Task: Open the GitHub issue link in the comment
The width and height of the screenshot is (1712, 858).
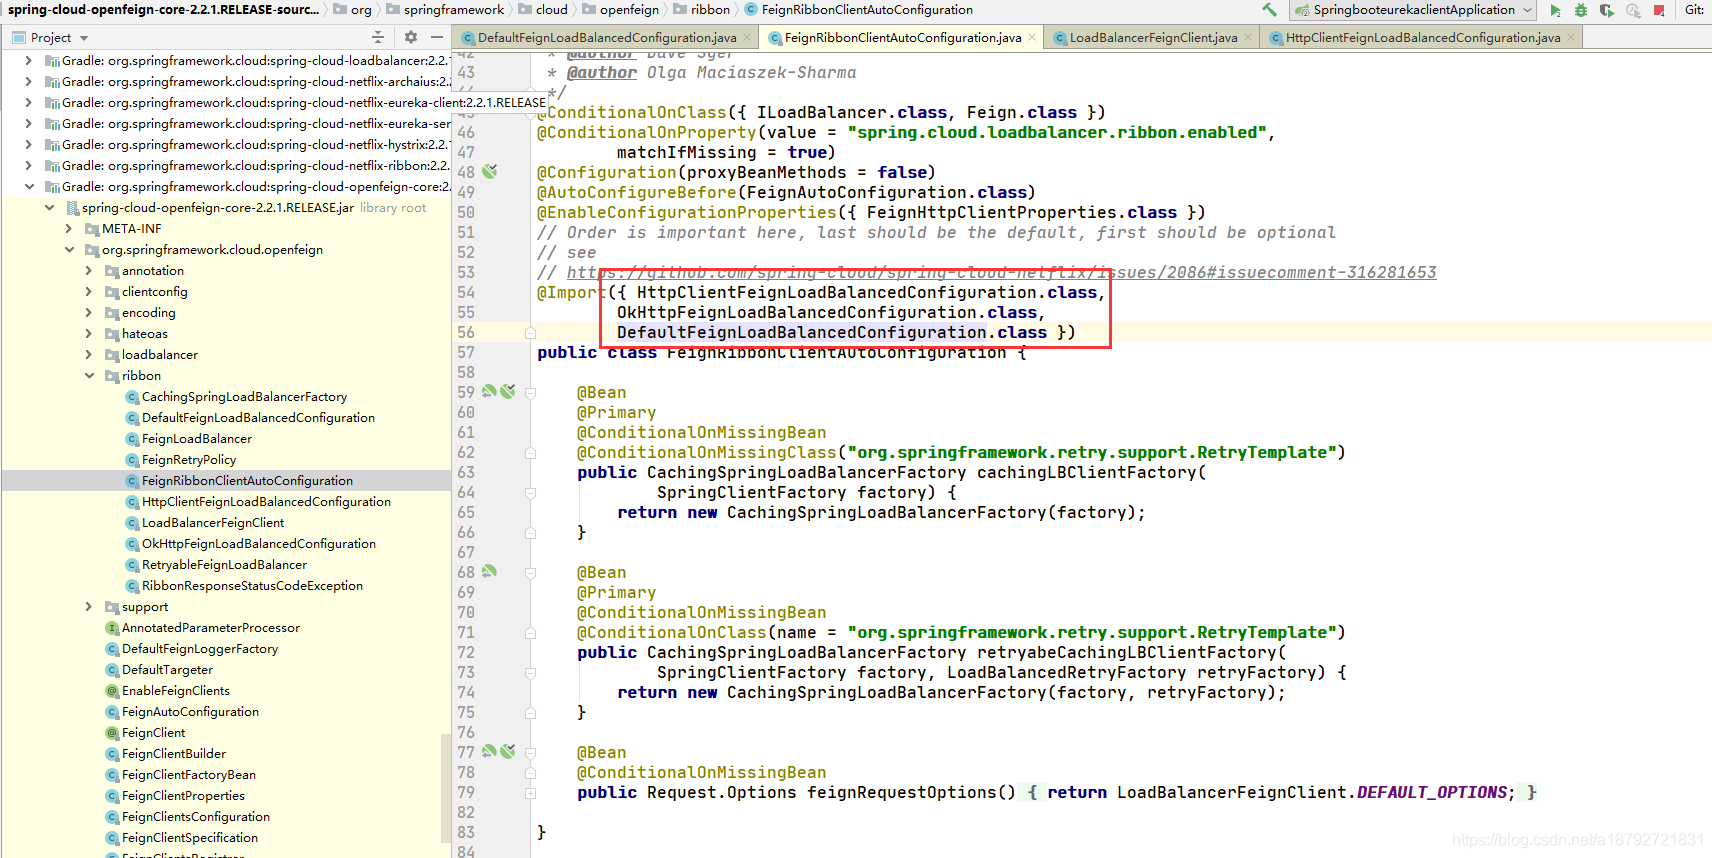Action: 1001,272
